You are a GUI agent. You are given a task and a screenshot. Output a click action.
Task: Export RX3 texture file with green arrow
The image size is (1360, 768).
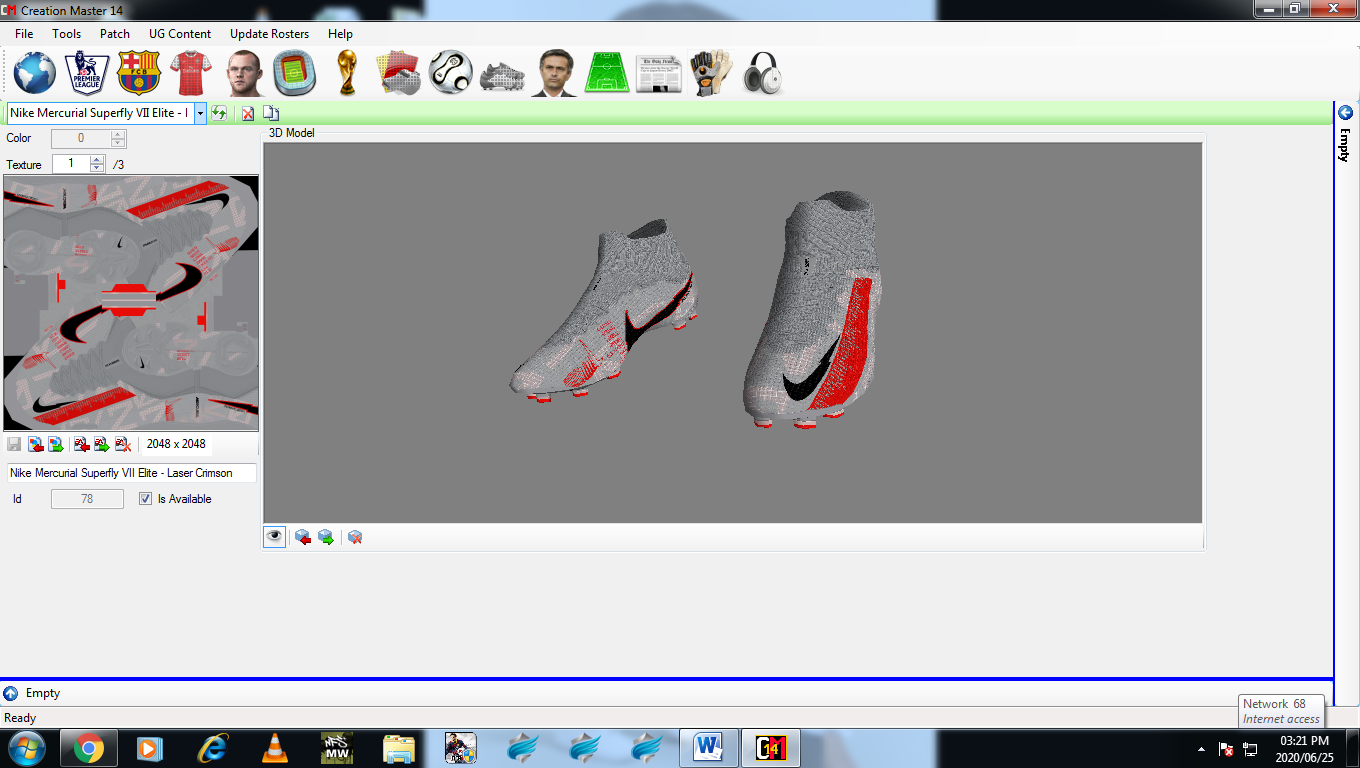click(x=102, y=444)
